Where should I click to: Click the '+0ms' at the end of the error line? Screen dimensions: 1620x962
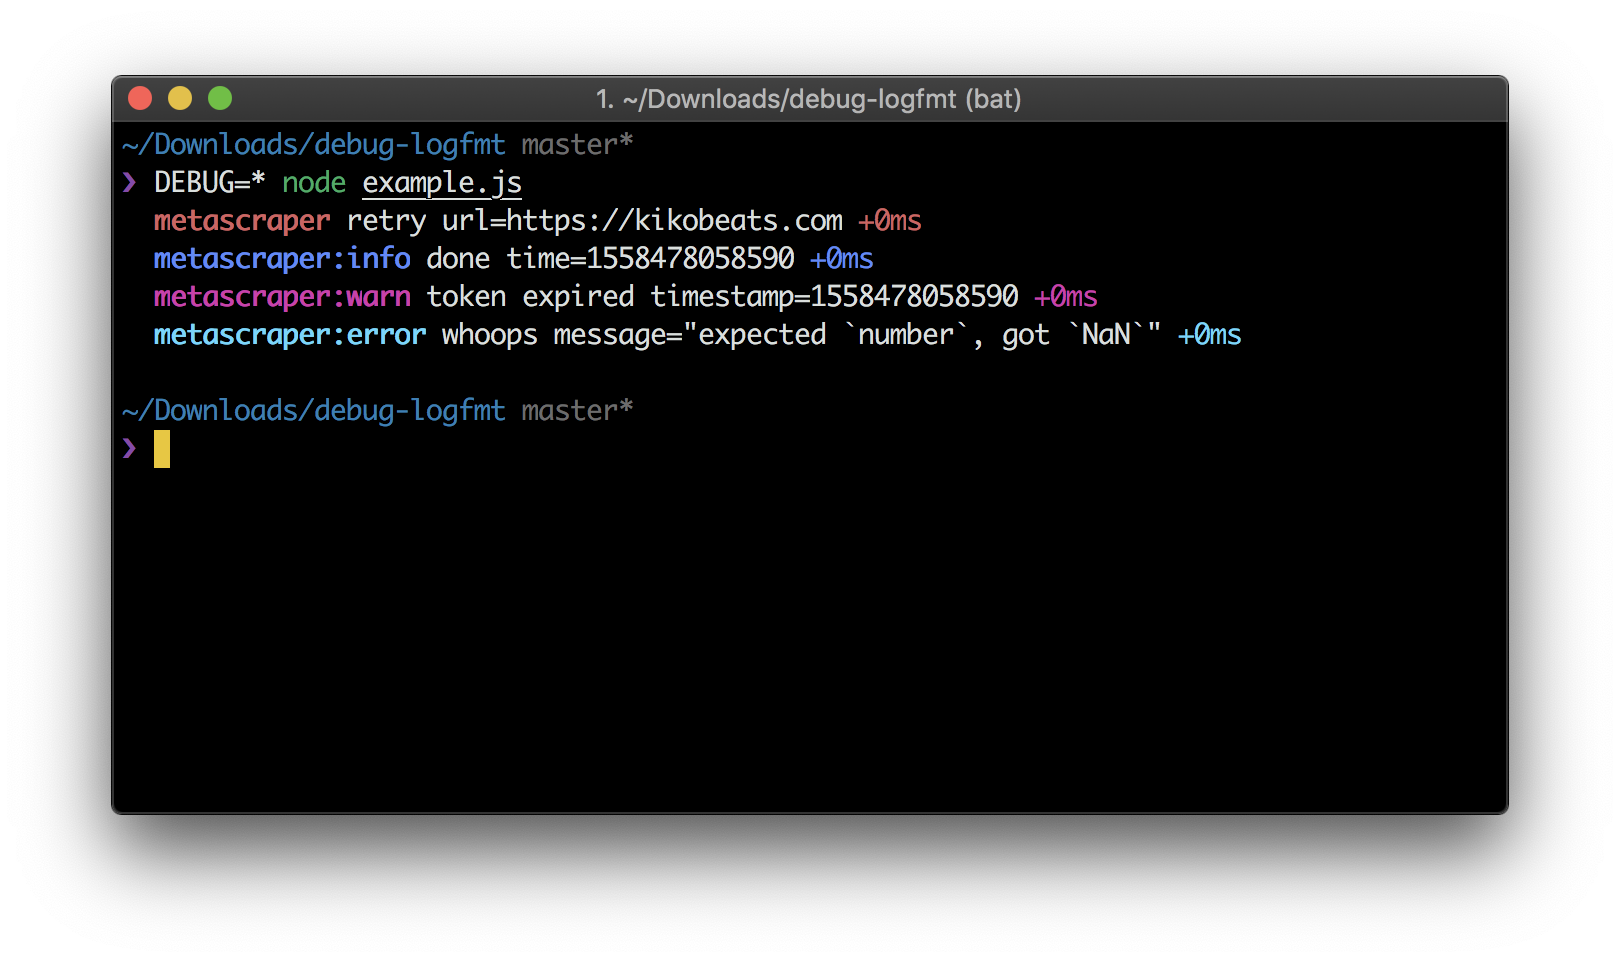coord(1209,335)
